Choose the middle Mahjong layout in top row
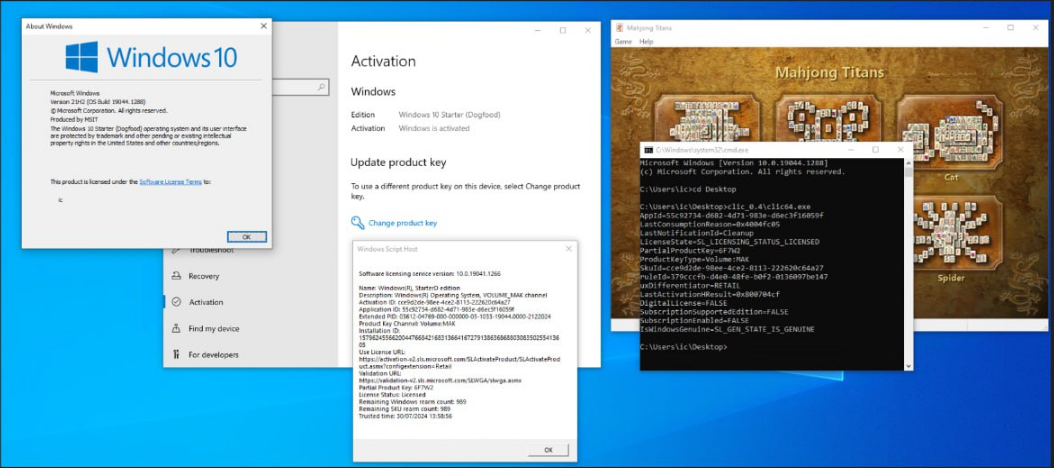 coord(828,119)
